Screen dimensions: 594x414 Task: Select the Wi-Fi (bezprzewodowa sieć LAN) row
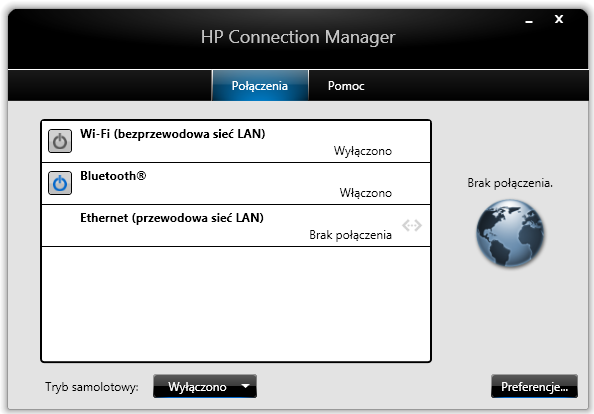[236, 142]
